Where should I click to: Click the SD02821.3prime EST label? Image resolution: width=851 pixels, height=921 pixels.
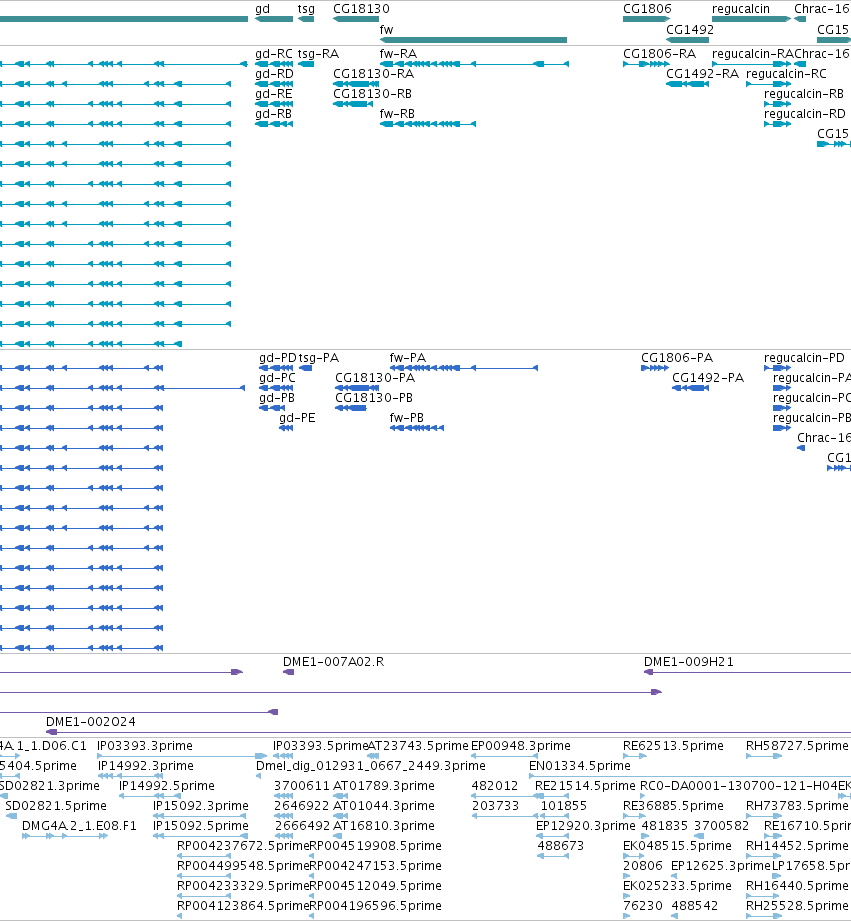tap(50, 786)
